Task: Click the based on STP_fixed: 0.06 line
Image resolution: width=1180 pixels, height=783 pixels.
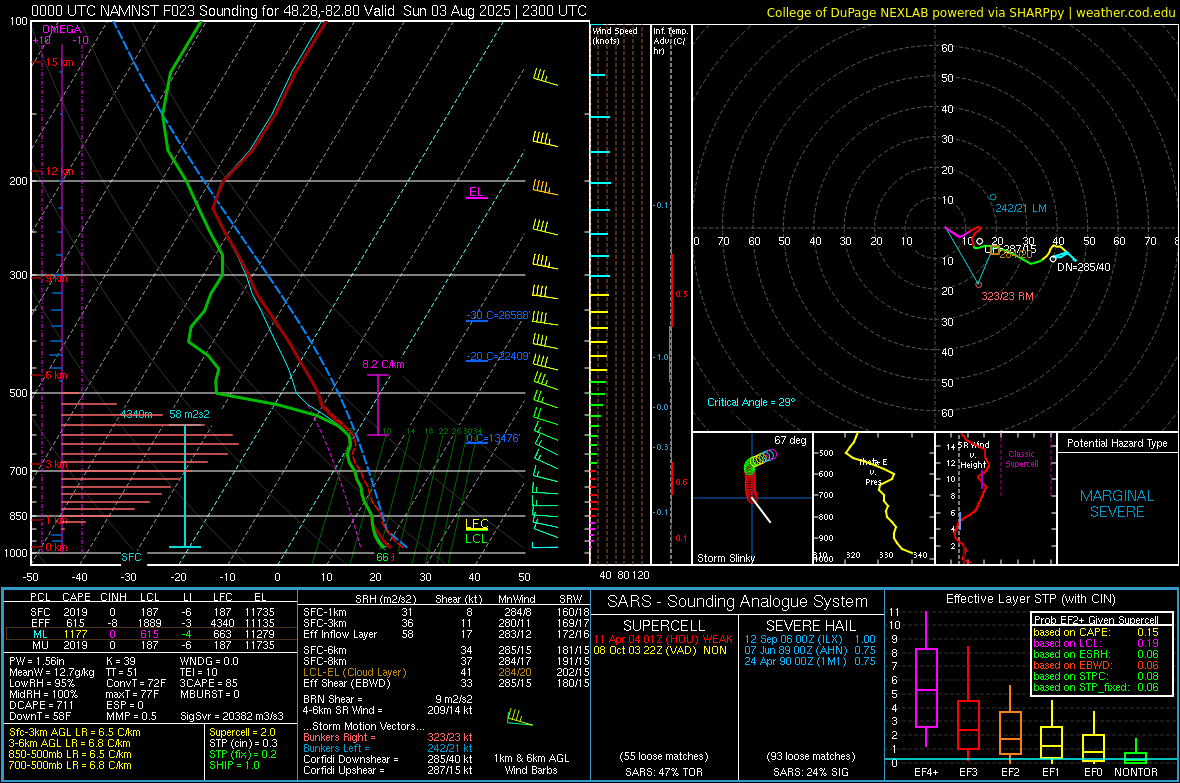Action: click(x=1096, y=687)
